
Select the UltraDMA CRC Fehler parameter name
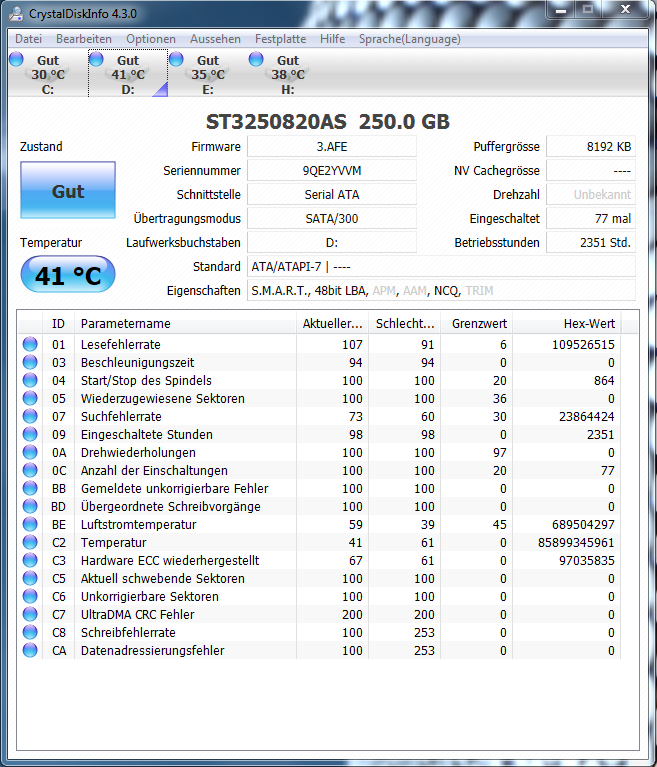(x=137, y=614)
